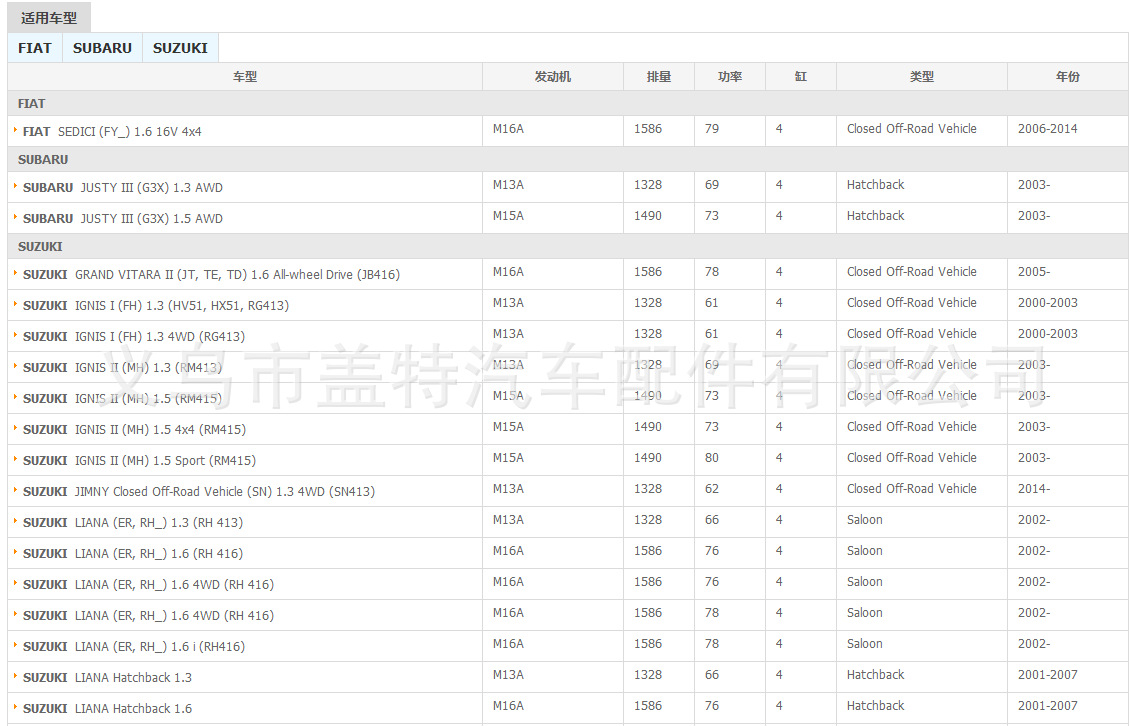This screenshot has width=1142, height=726.
Task: Select Hatchback type in JUSTY III 1.5 AWD row
Action: click(875, 216)
